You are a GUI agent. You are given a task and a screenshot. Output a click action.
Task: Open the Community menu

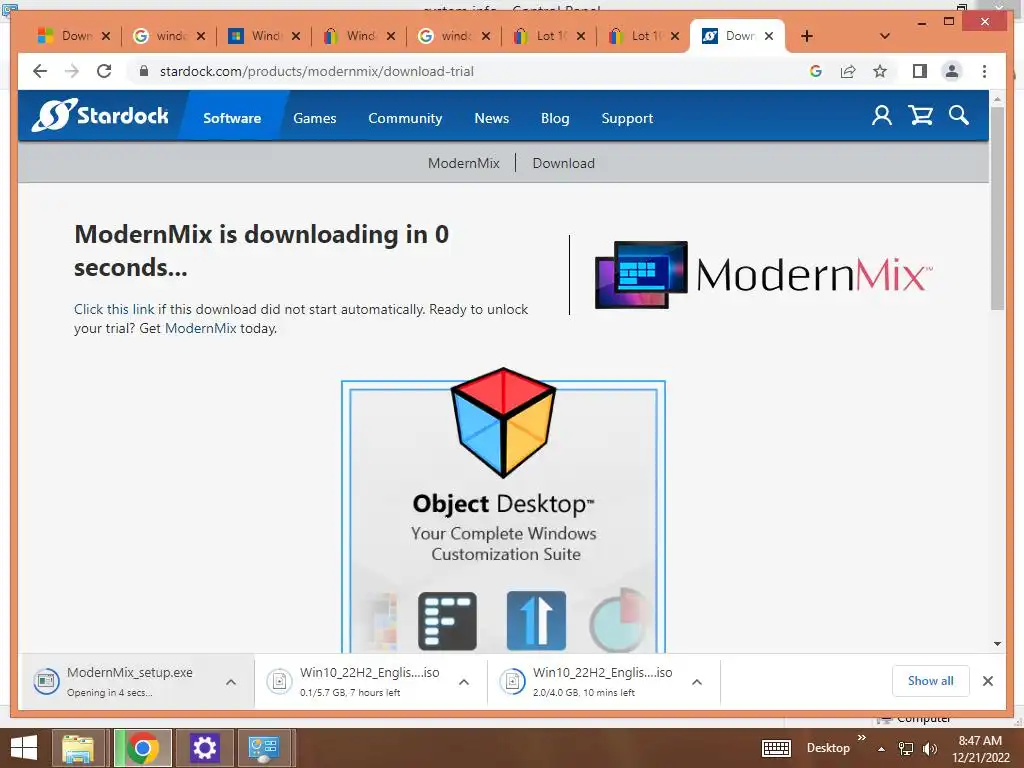coord(405,118)
